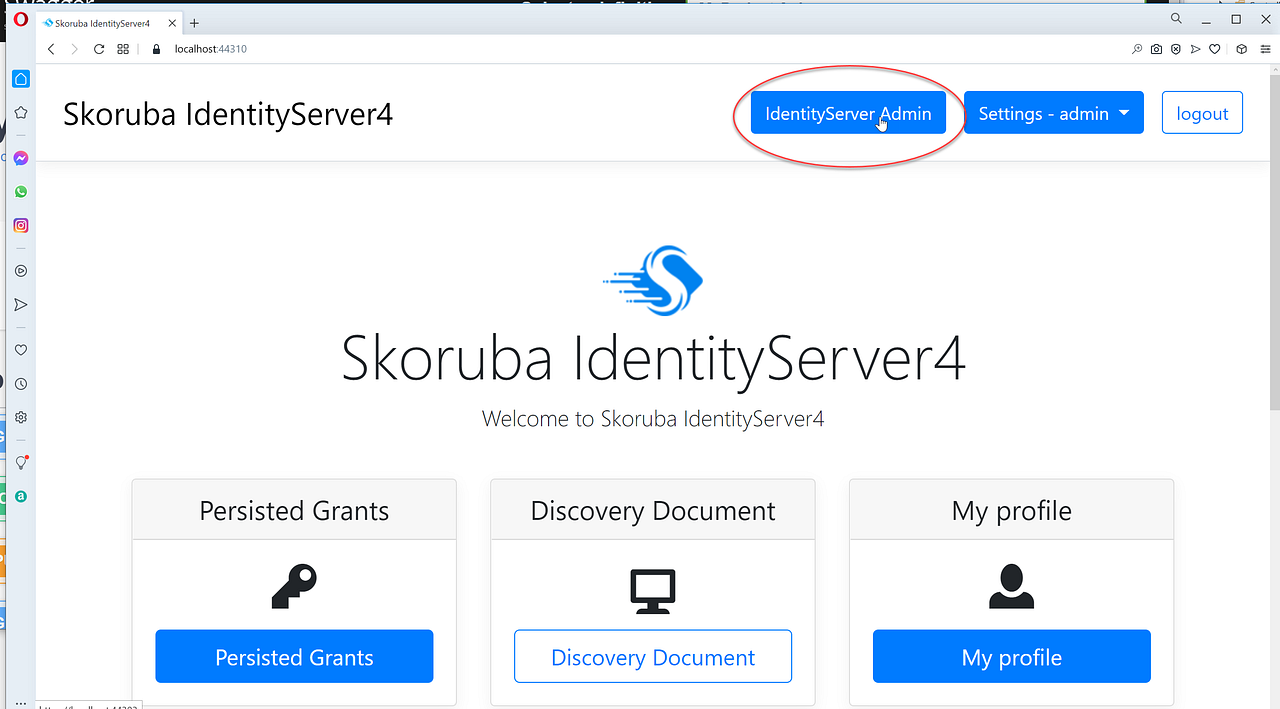
Task: Click the IdentityServer Admin button
Action: (x=848, y=113)
